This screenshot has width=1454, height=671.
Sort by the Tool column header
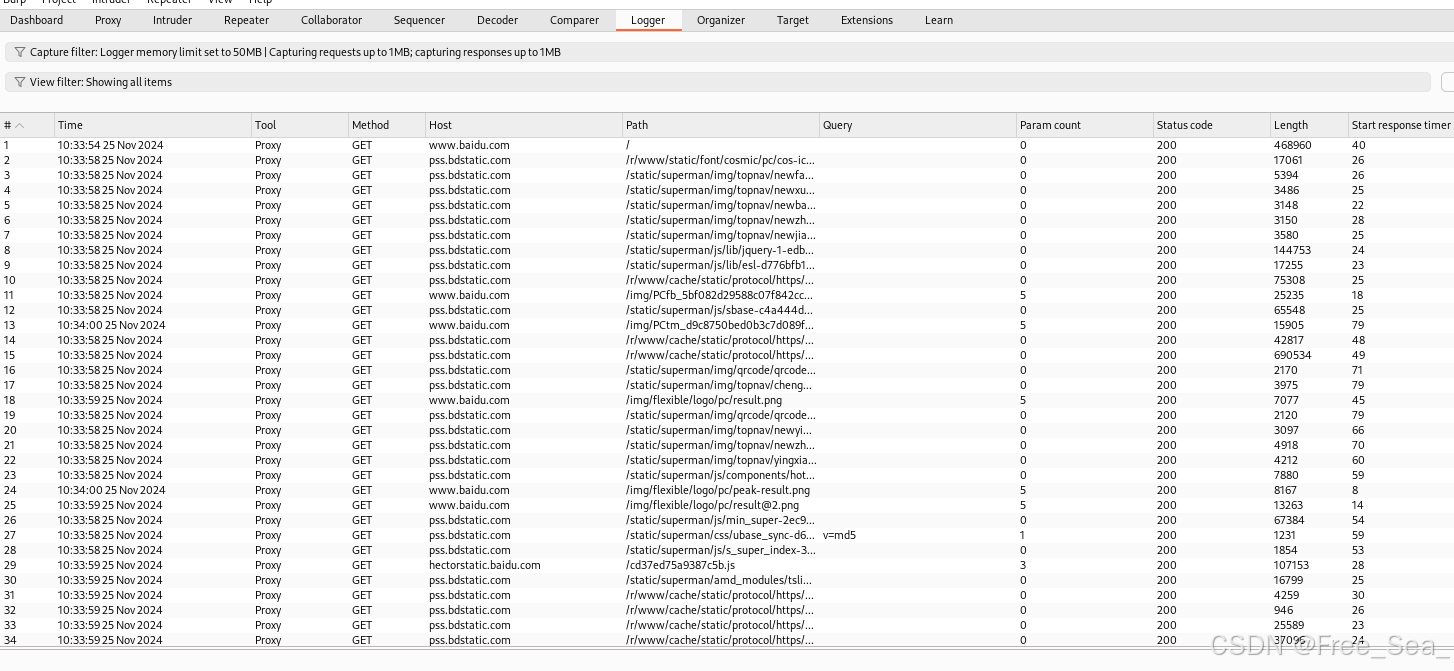[300, 125]
